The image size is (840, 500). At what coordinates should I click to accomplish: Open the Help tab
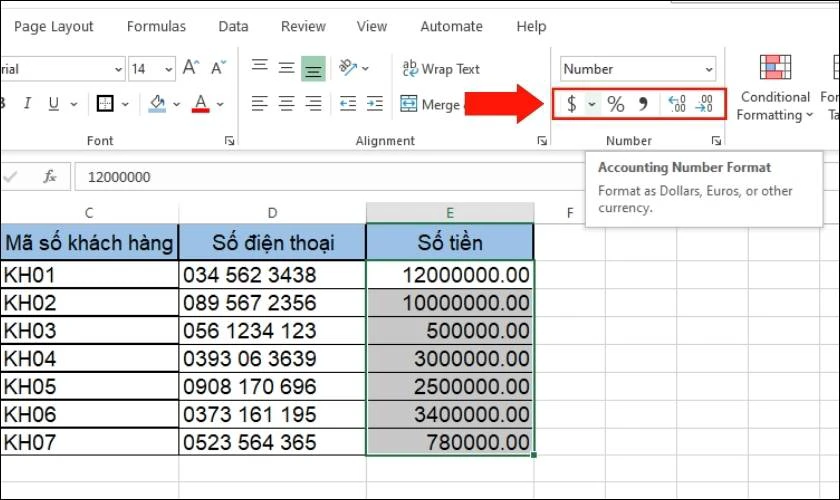coord(531,26)
